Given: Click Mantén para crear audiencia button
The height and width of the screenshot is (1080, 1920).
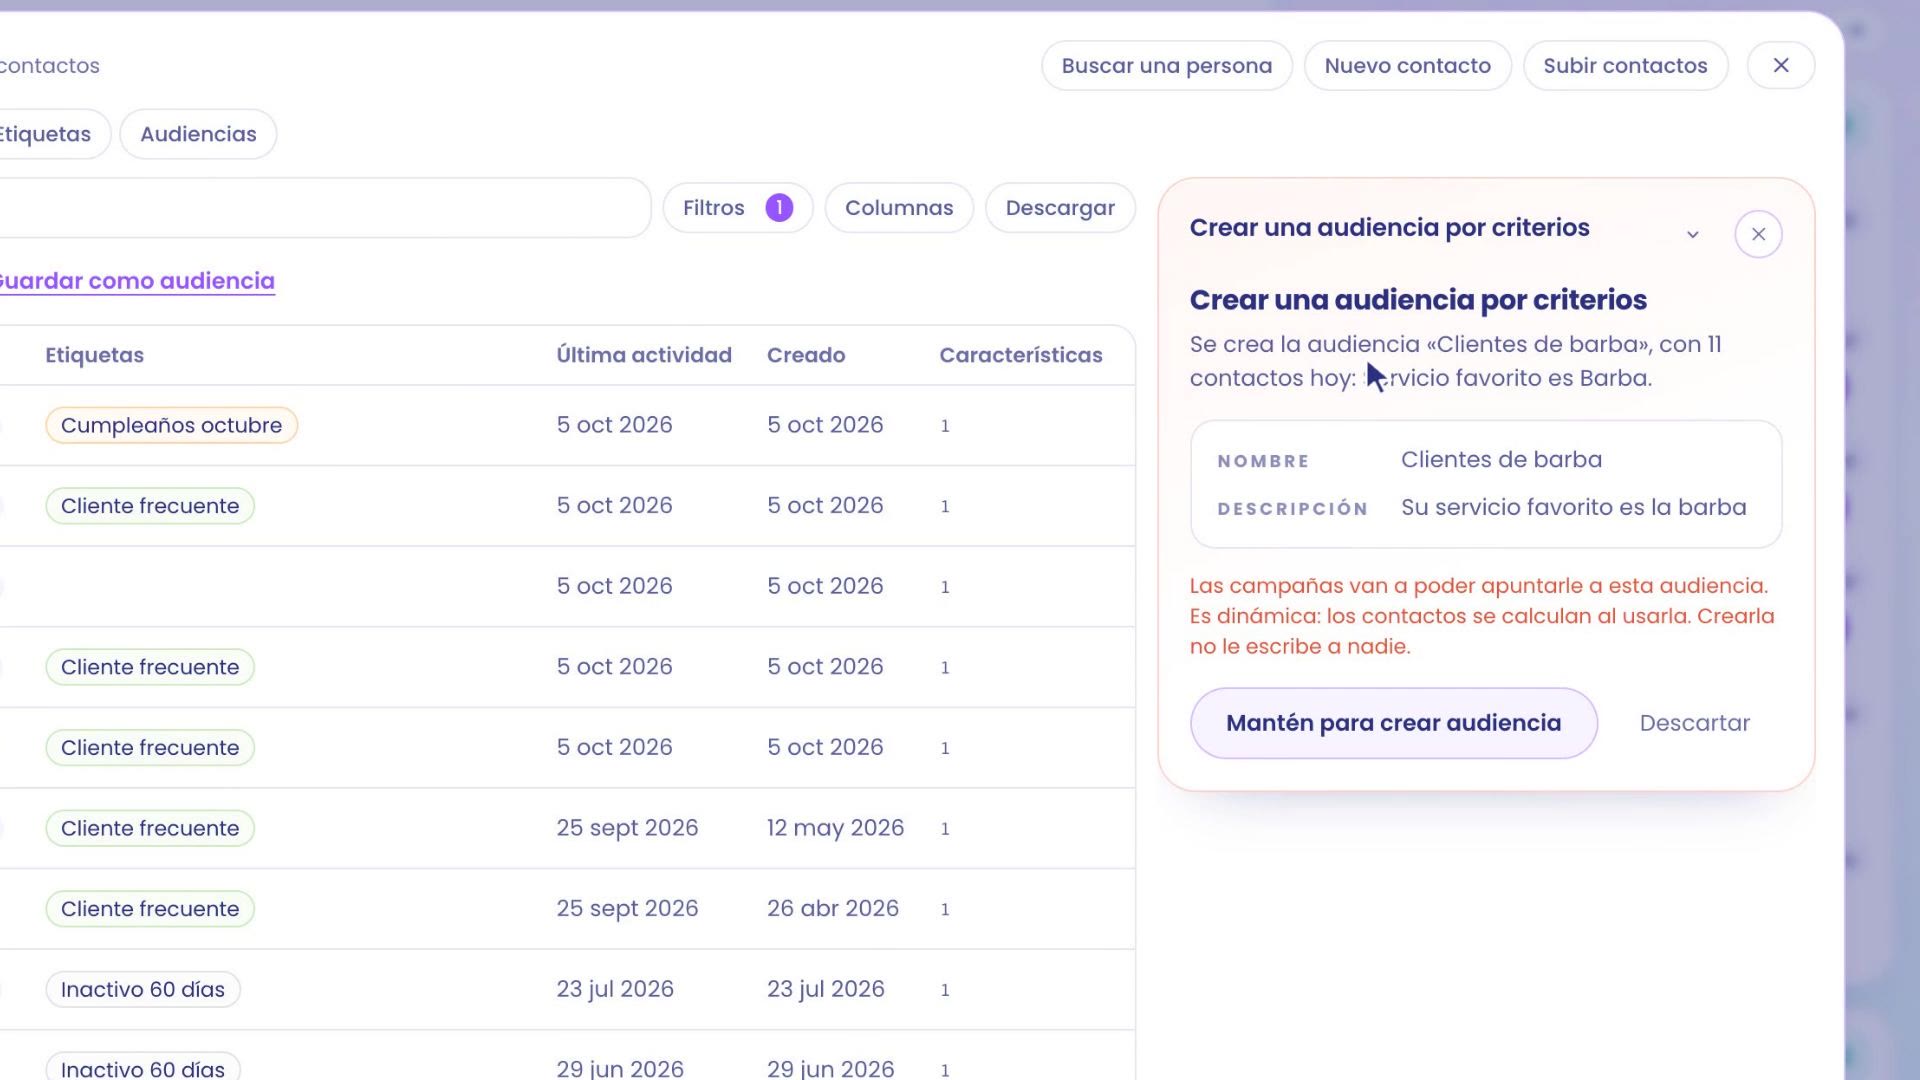Looking at the screenshot, I should click(x=1393, y=723).
